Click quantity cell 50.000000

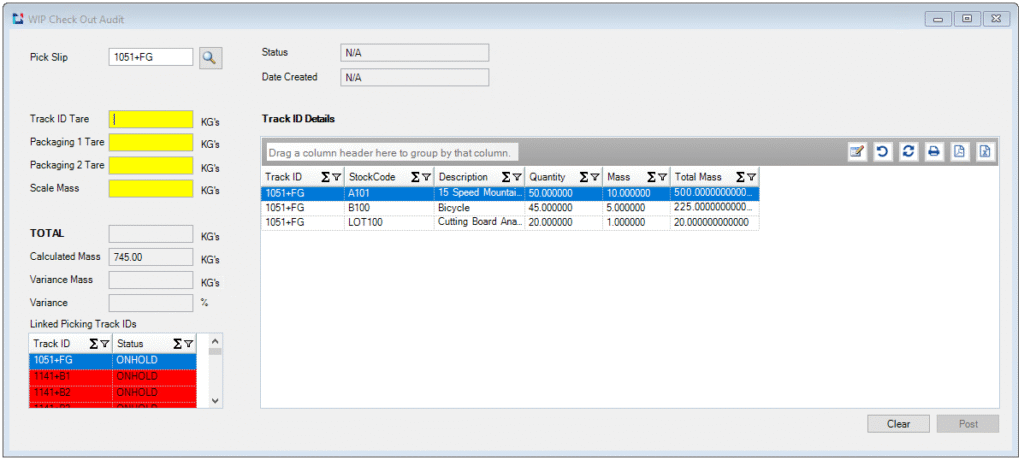564,193
